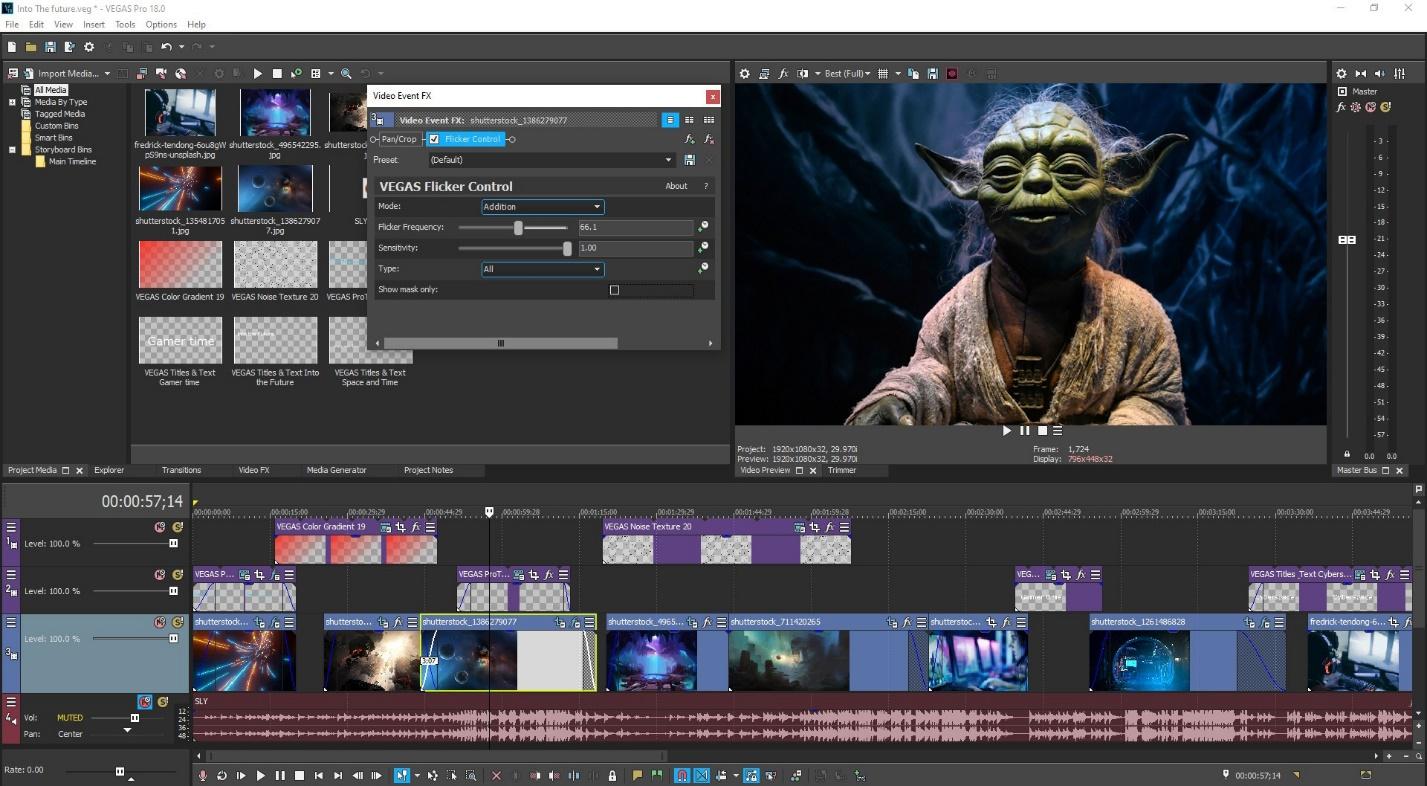Copy preview snapshot to clipboard
The image size is (1427, 786).
(914, 74)
